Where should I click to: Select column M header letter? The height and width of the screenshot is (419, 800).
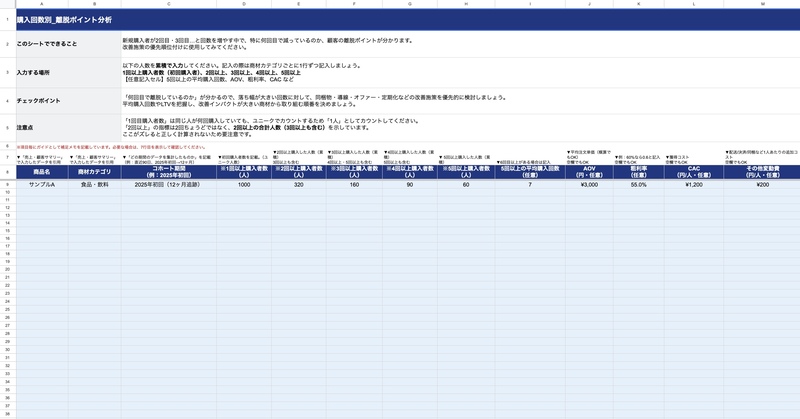pyautogui.click(x=763, y=4)
